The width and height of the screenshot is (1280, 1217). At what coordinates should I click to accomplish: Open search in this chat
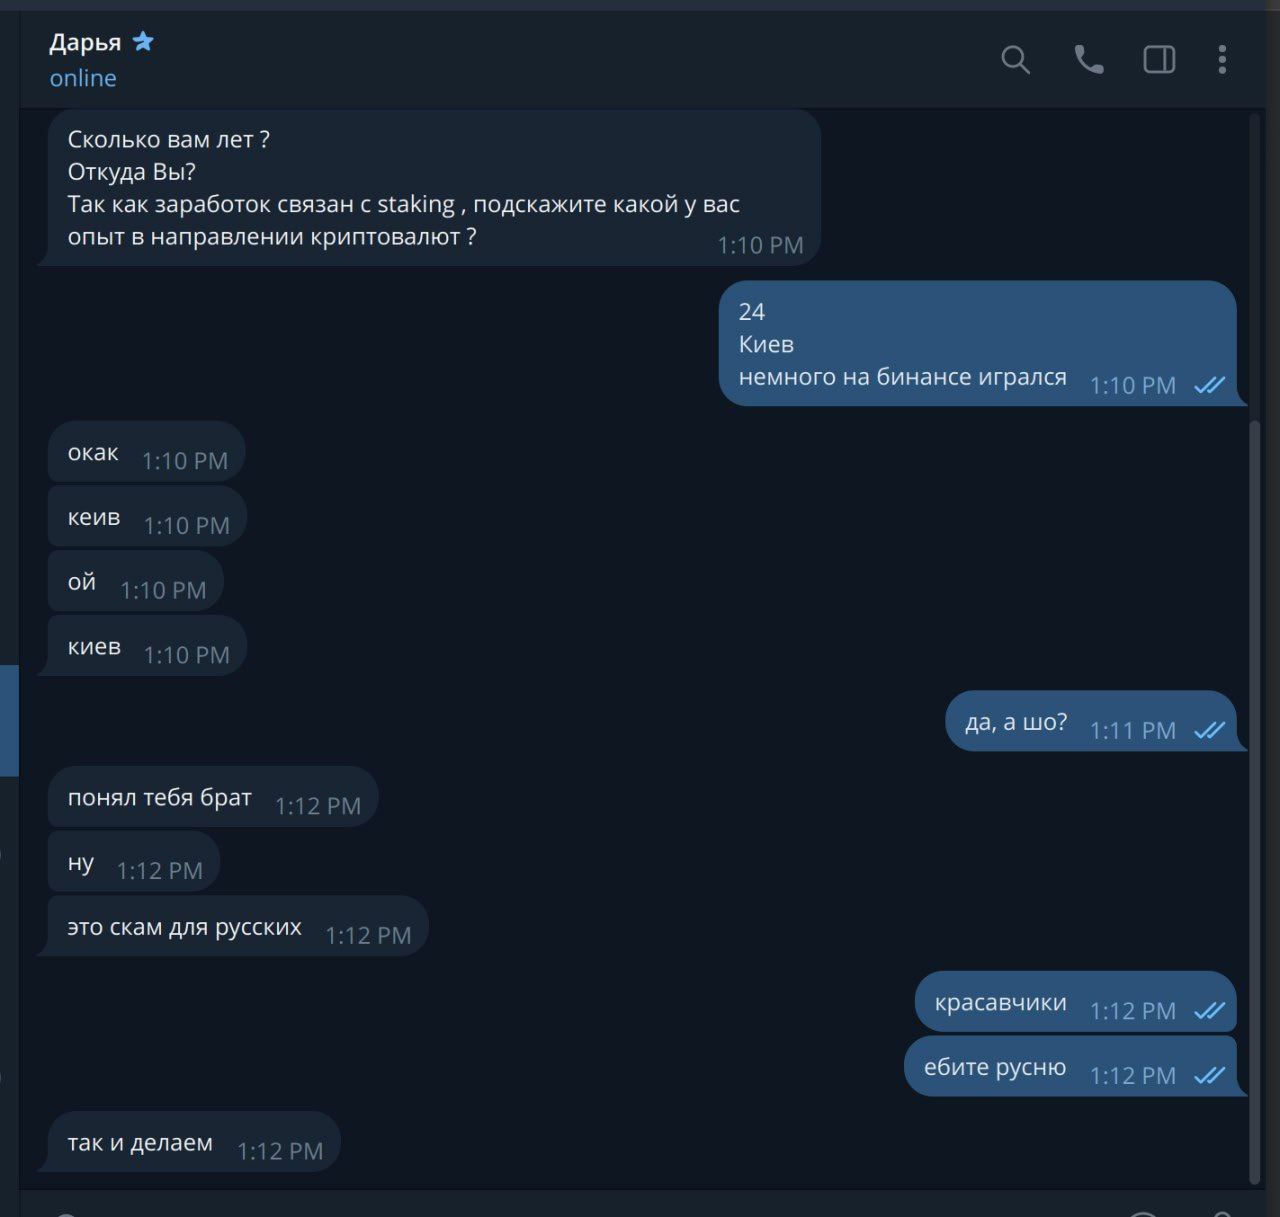pos(1015,60)
